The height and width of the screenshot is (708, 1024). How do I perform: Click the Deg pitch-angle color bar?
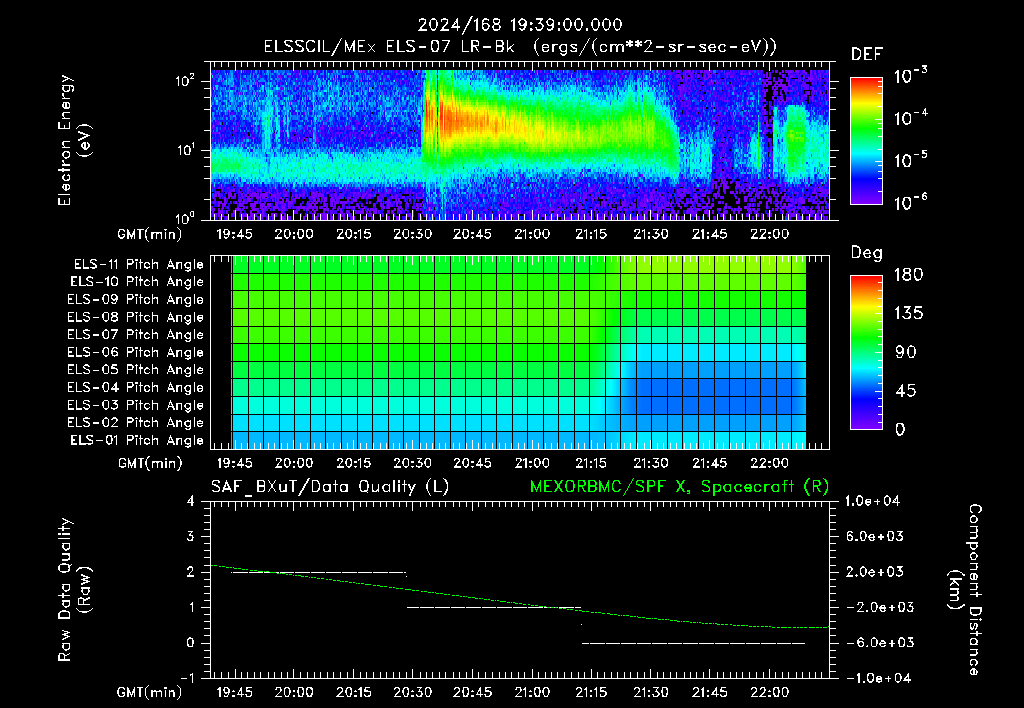[866, 352]
